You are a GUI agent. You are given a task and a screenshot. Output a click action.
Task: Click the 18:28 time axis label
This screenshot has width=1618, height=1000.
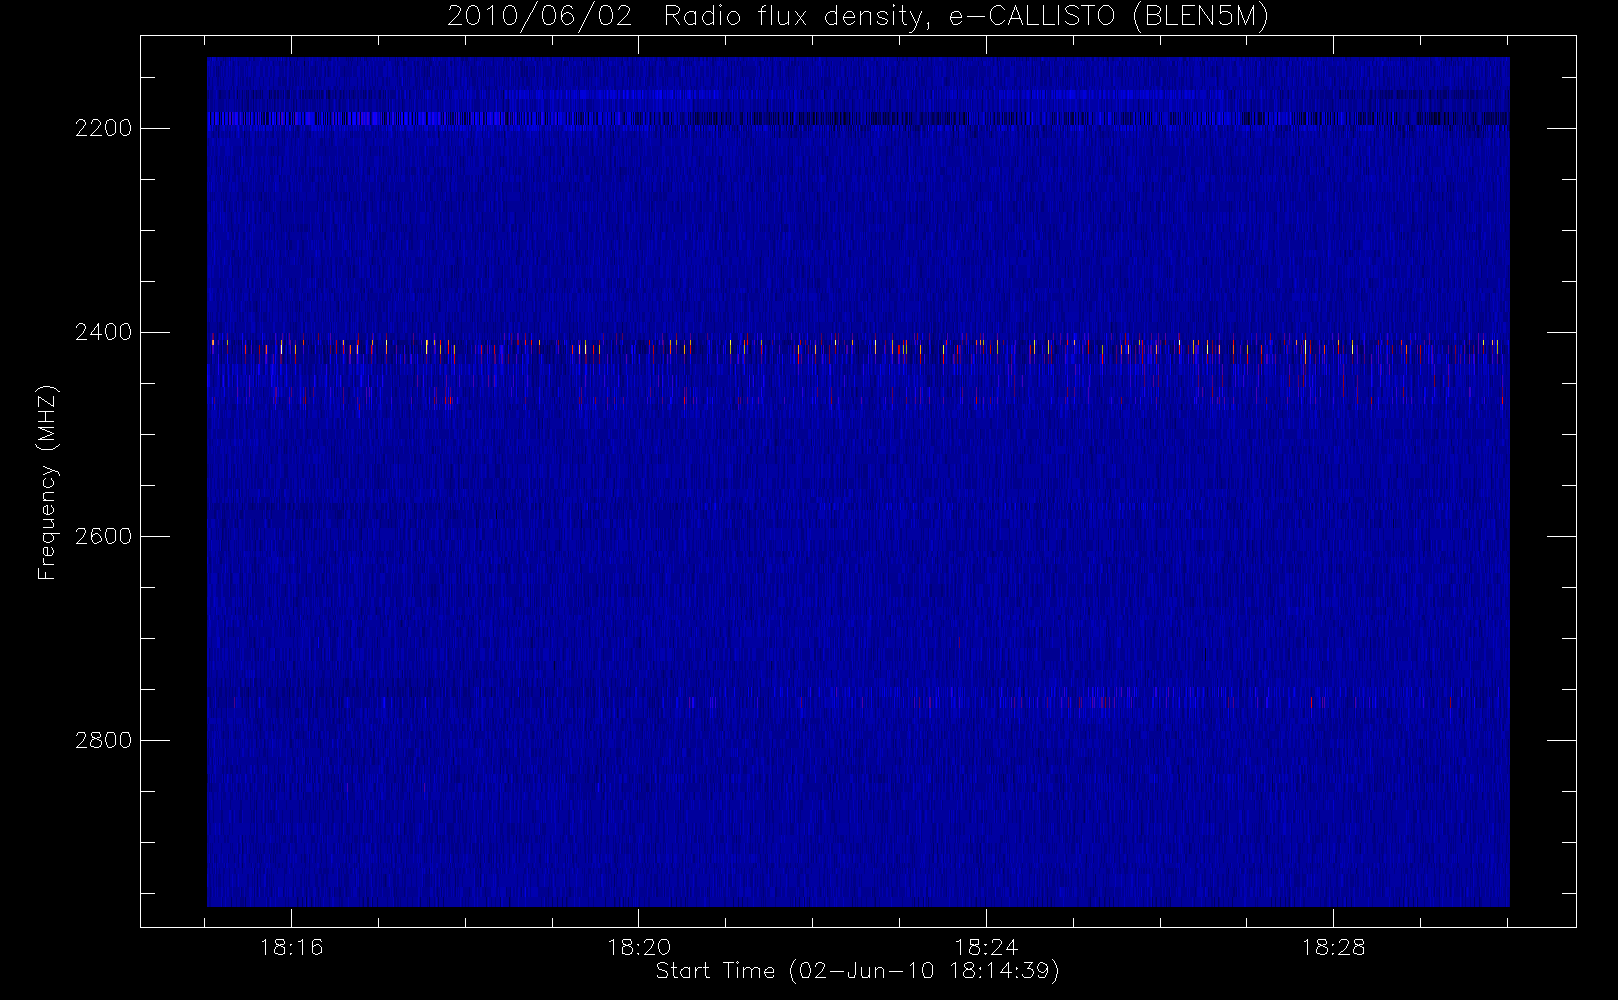pos(1333,947)
